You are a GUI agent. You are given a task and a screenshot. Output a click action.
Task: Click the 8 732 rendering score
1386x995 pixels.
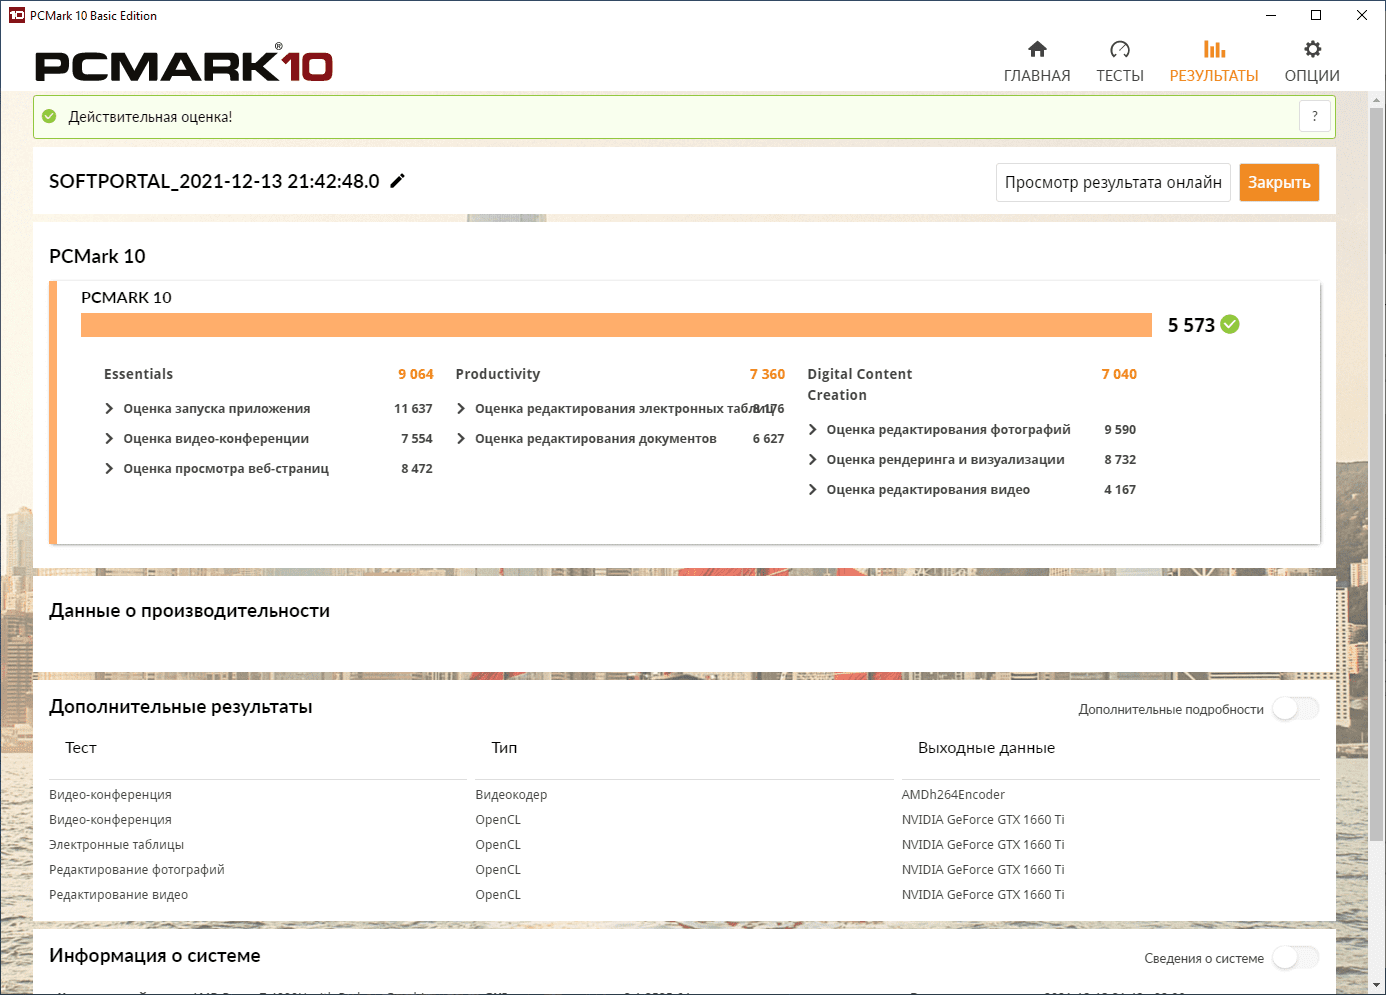[x=1120, y=460]
